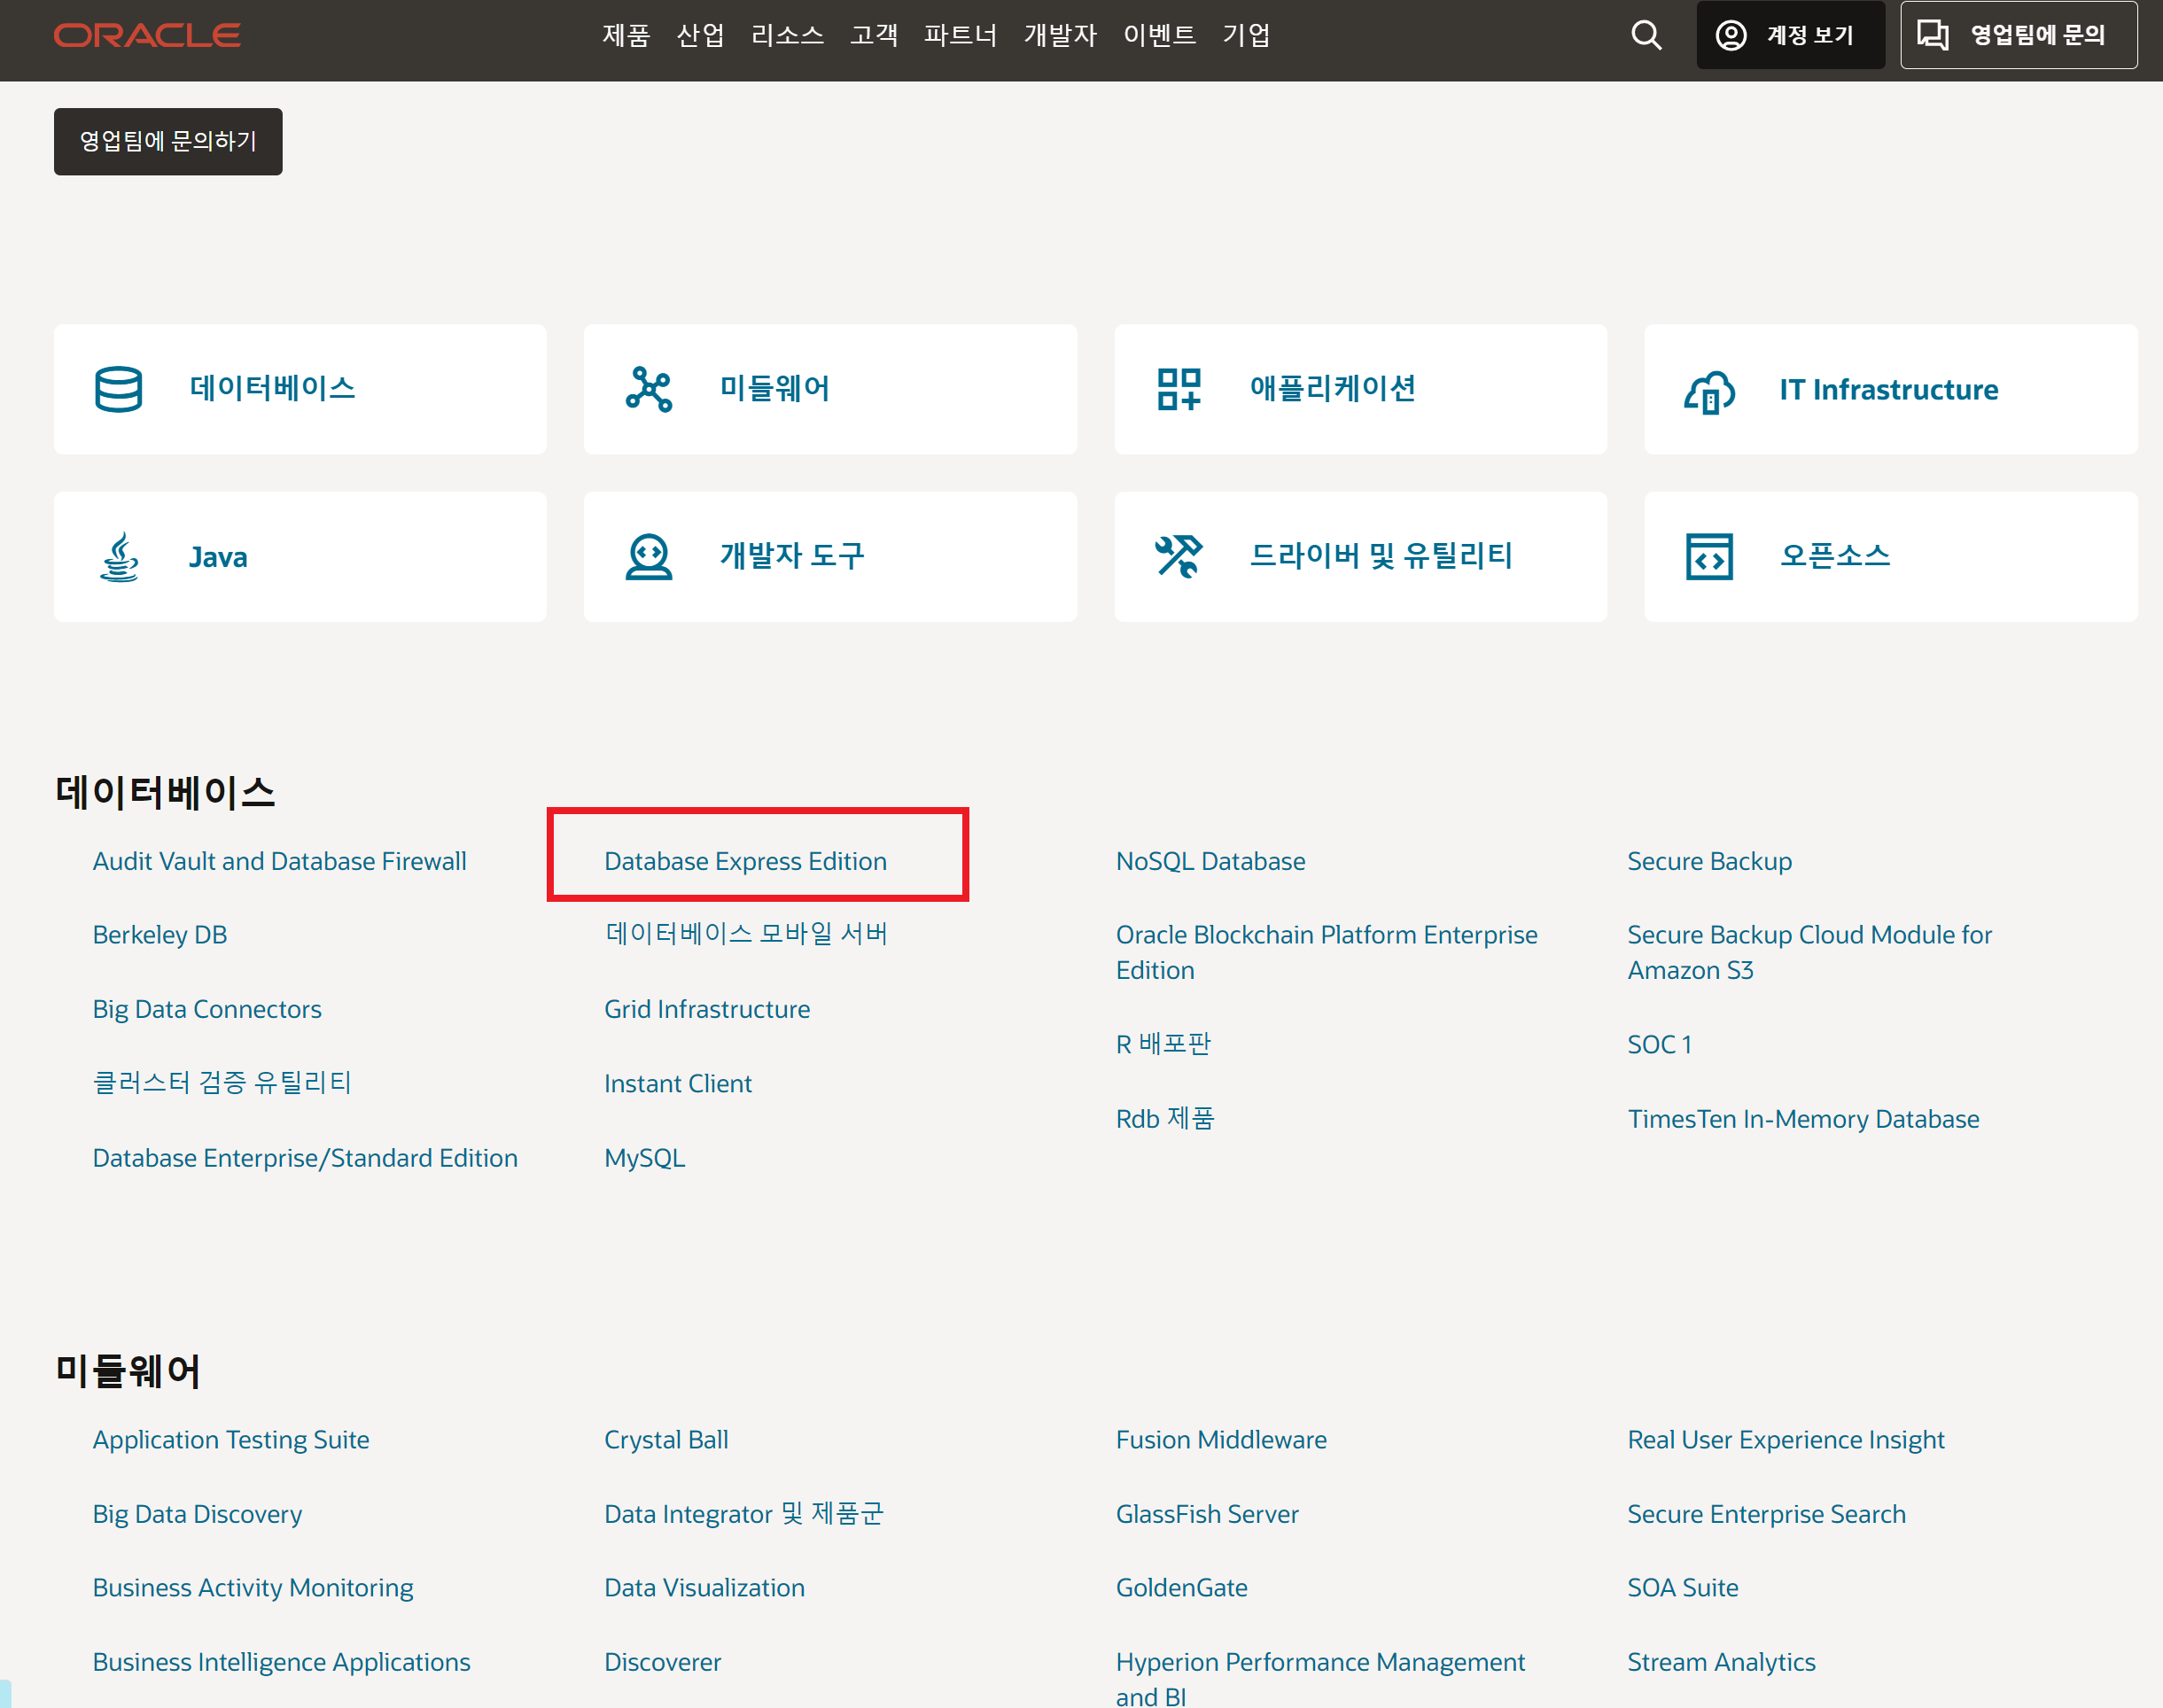
Task: Open the 제품 menu in navigation
Action: [x=626, y=36]
